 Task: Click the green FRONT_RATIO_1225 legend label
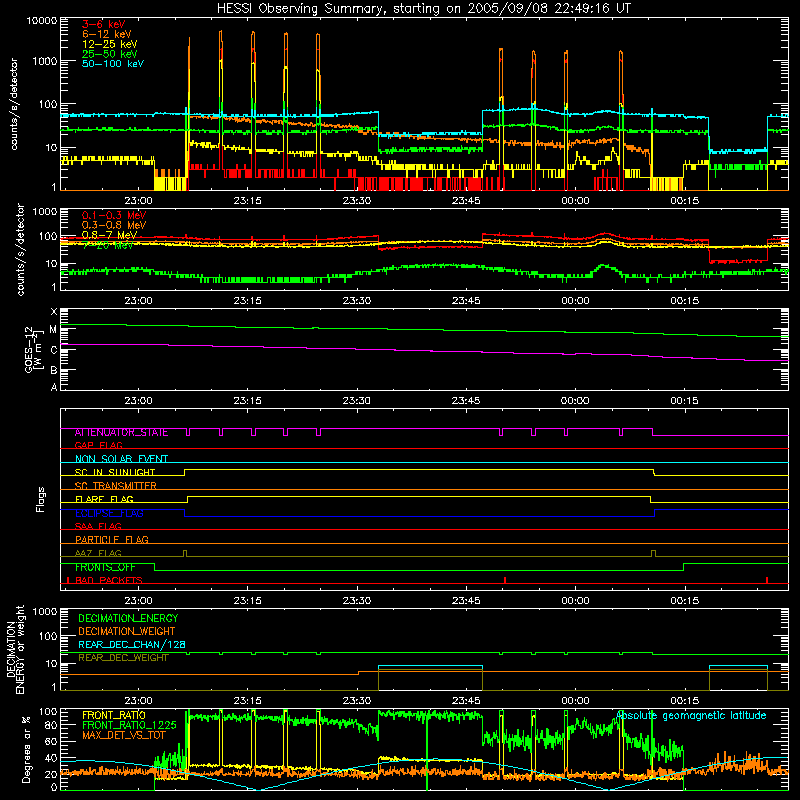[x=129, y=725]
